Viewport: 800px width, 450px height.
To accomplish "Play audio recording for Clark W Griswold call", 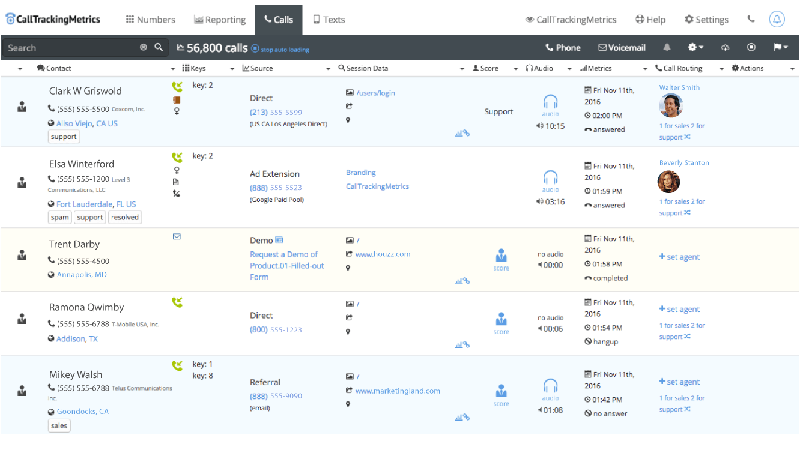I will pyautogui.click(x=550, y=103).
